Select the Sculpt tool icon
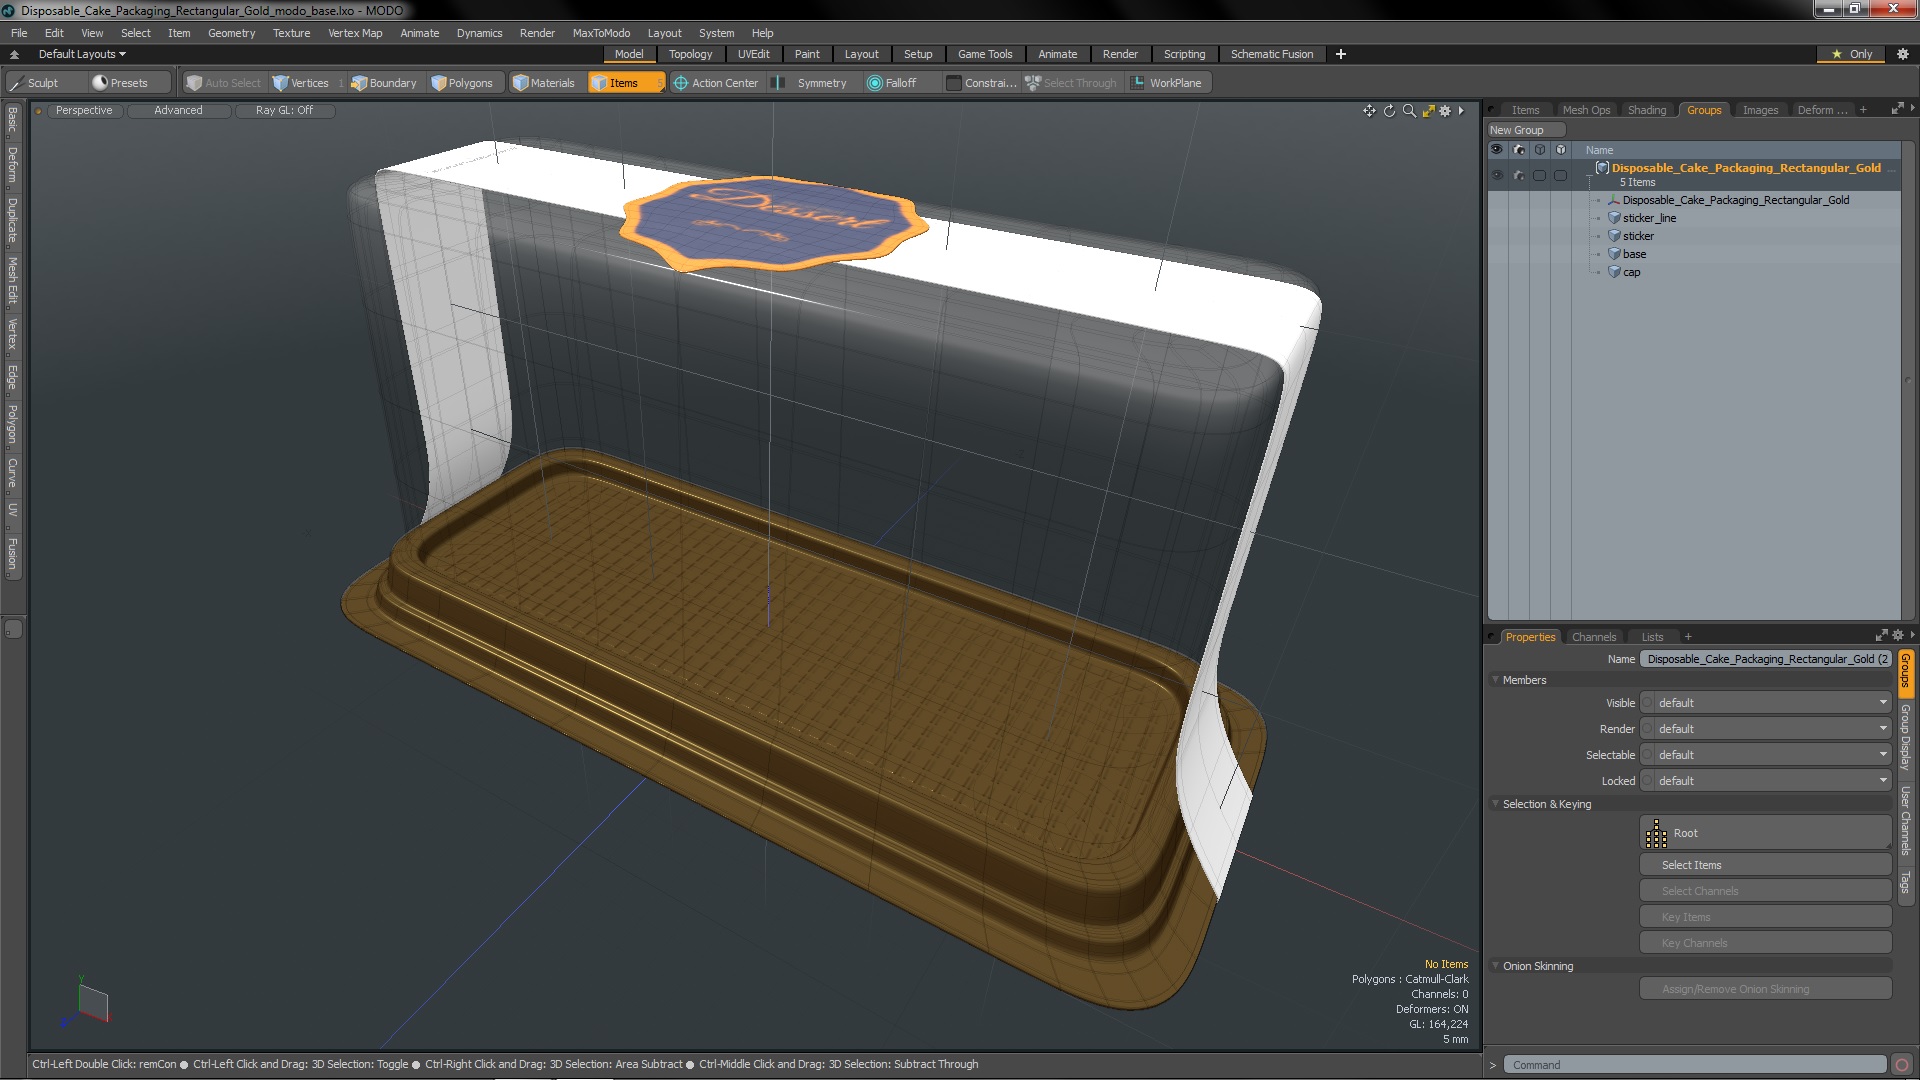 tap(16, 83)
